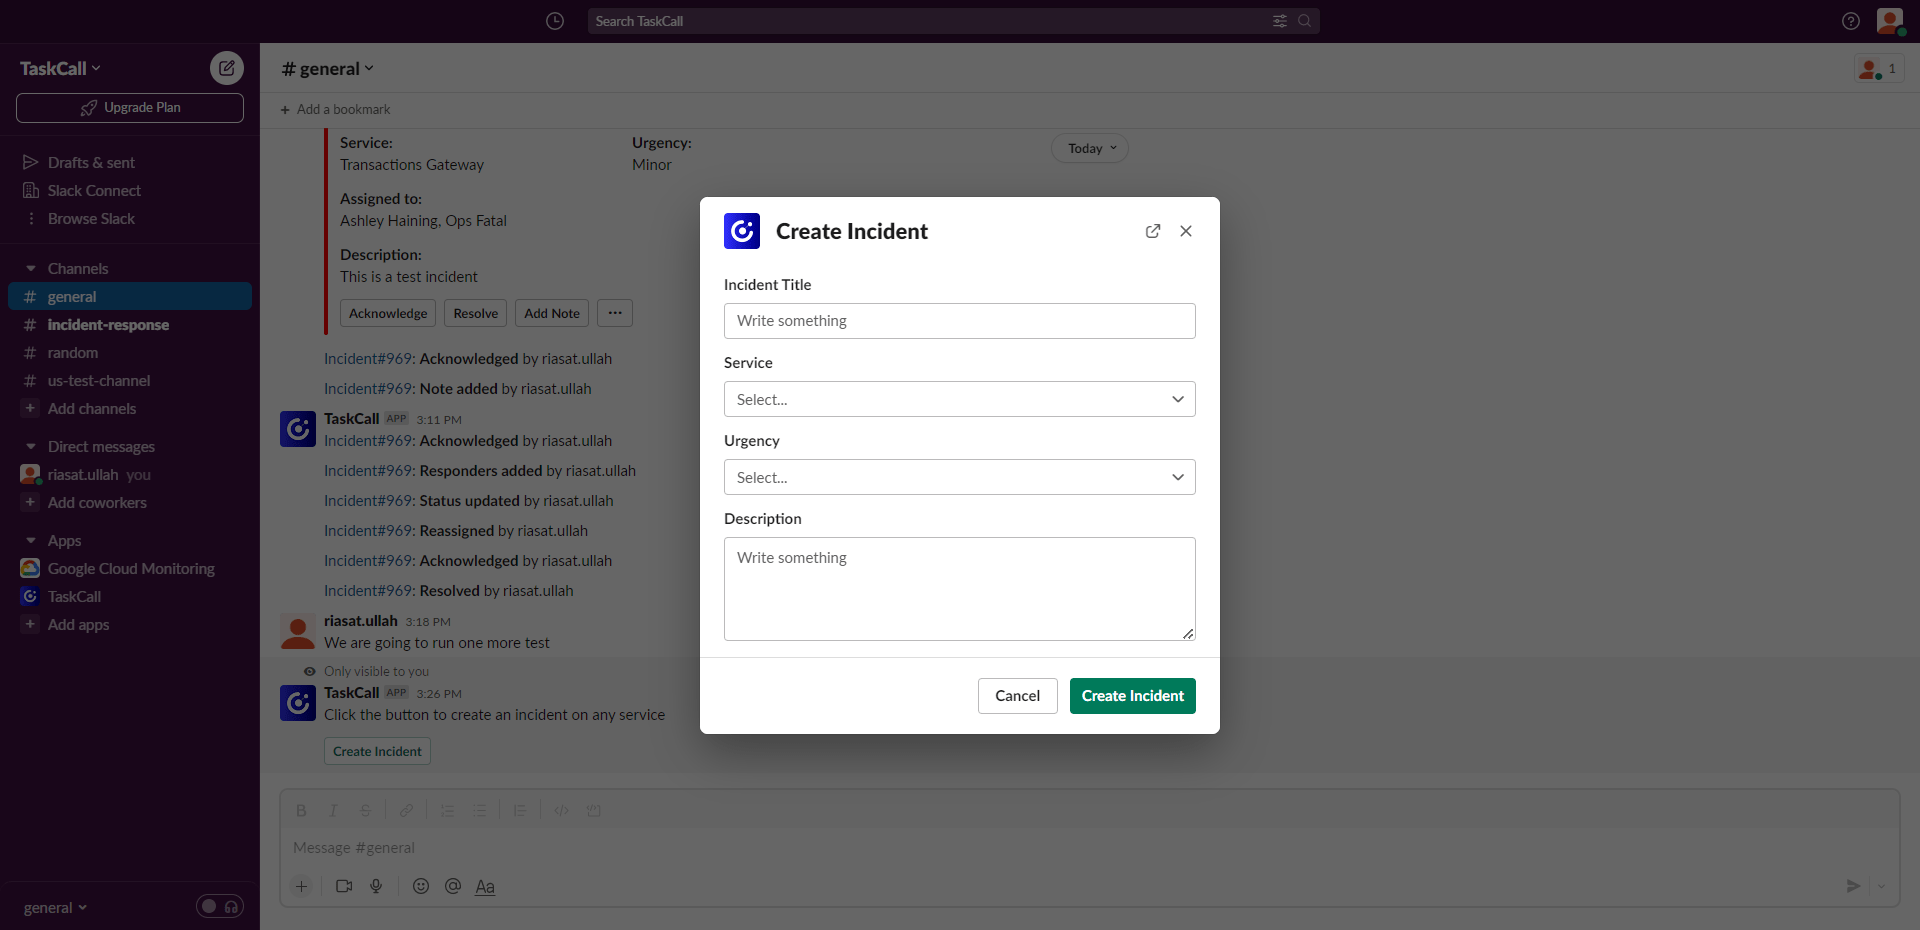This screenshot has height=930, width=1920.
Task: Insert inline code formatting
Action: (561, 811)
